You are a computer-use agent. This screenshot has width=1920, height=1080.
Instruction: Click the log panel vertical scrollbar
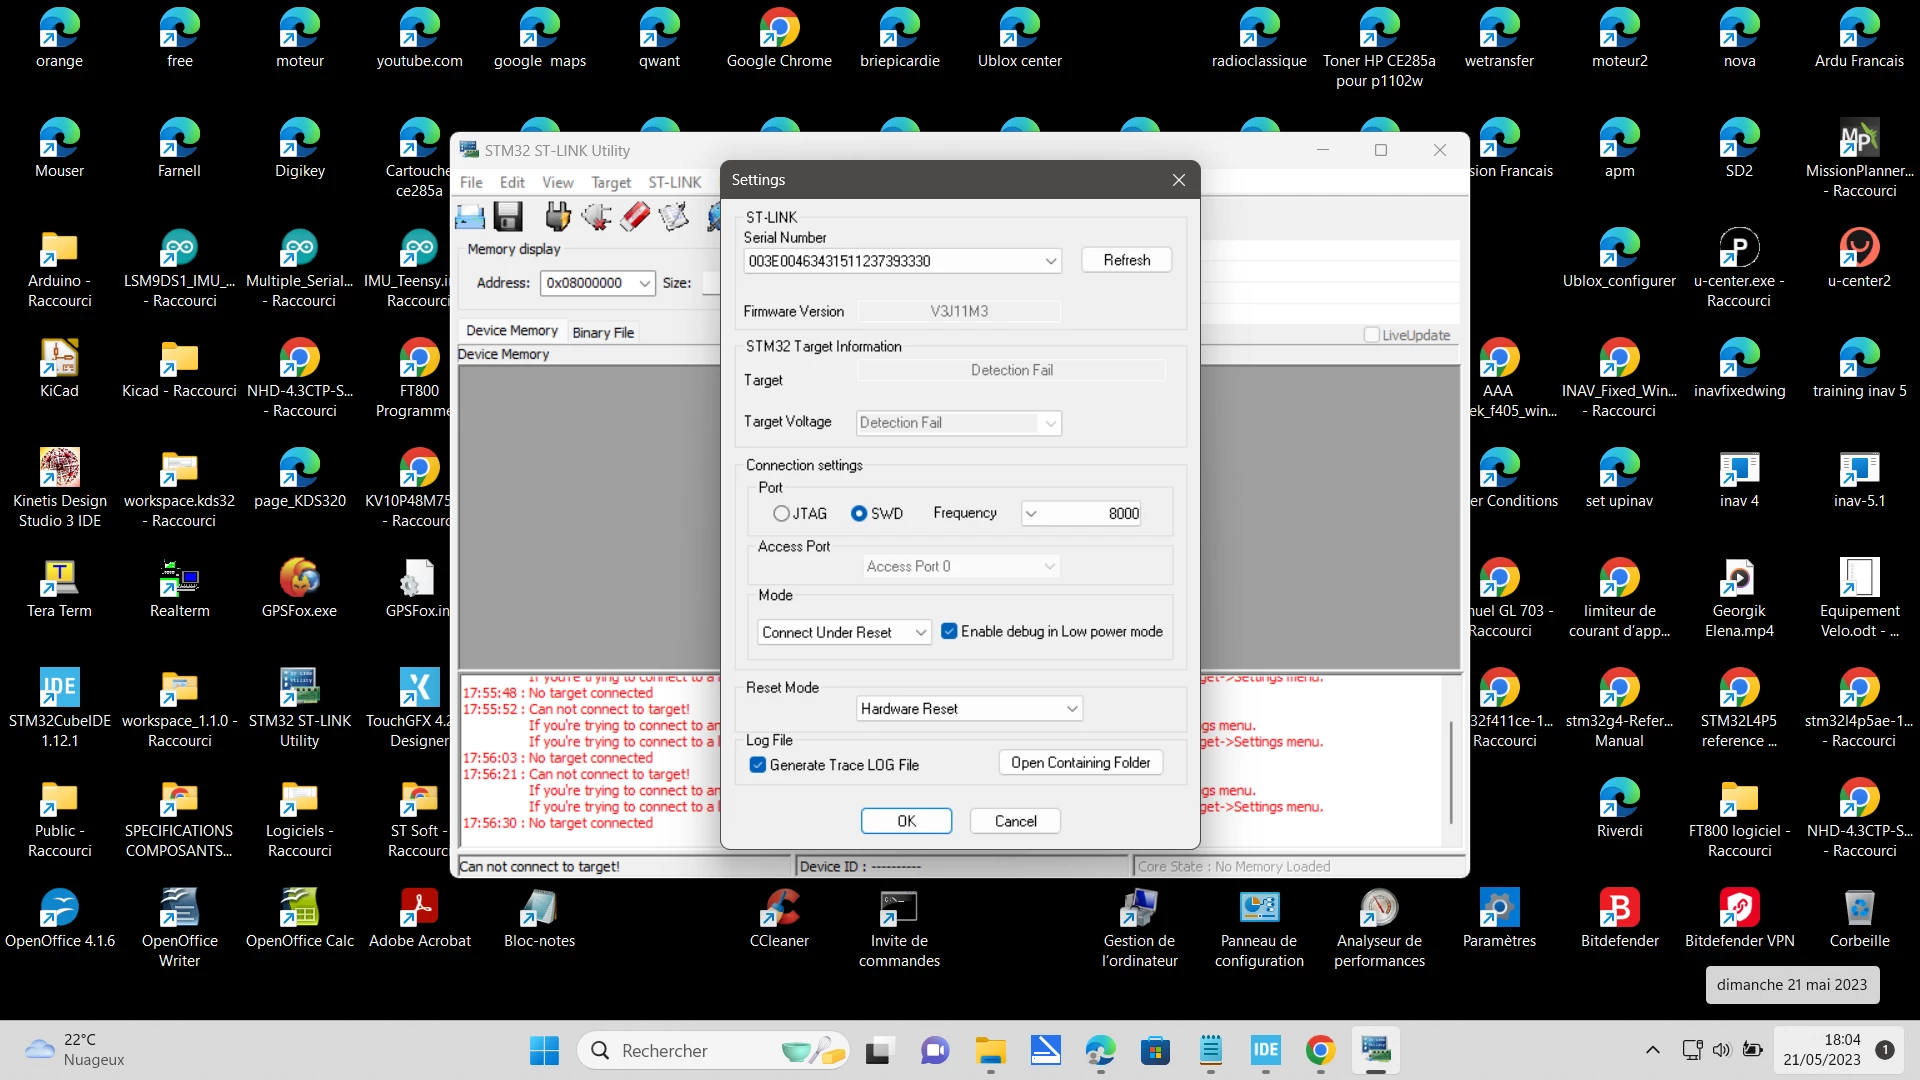click(1451, 770)
